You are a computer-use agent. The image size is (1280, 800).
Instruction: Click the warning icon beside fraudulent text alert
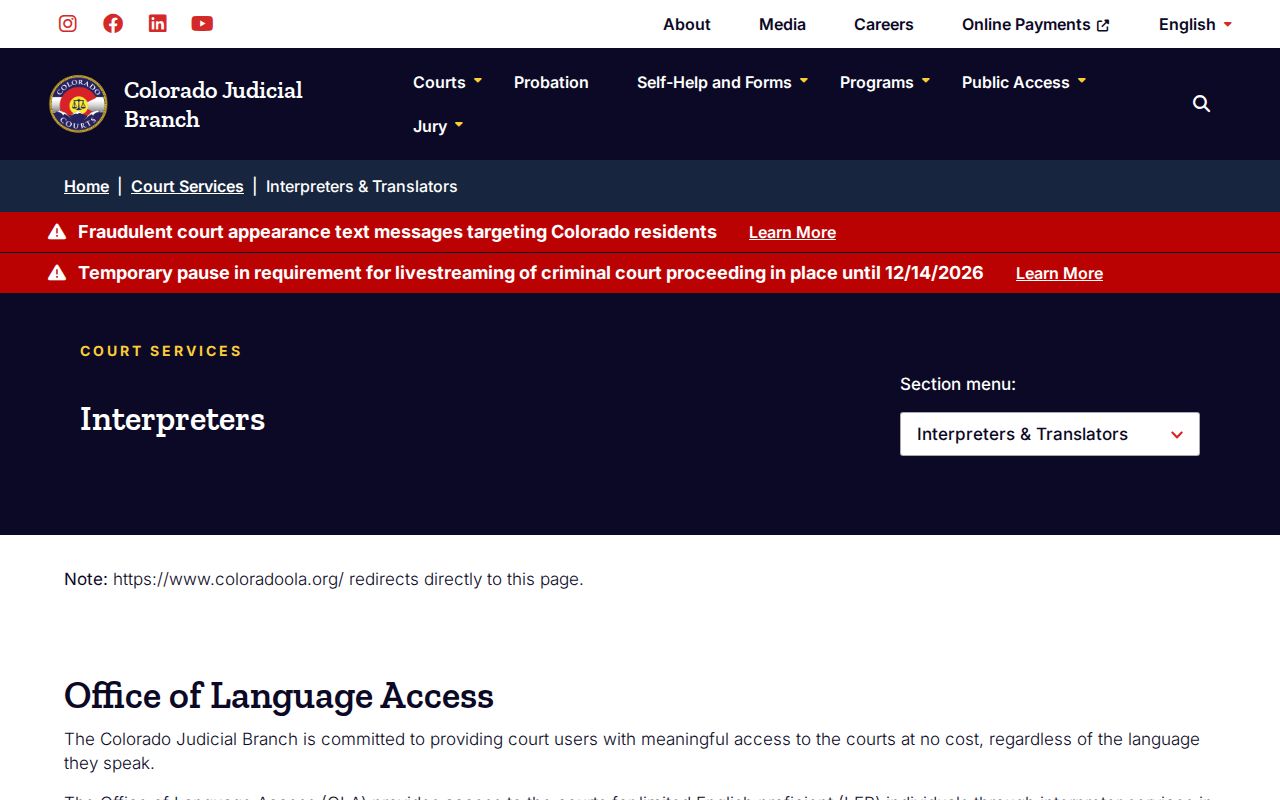pos(57,232)
